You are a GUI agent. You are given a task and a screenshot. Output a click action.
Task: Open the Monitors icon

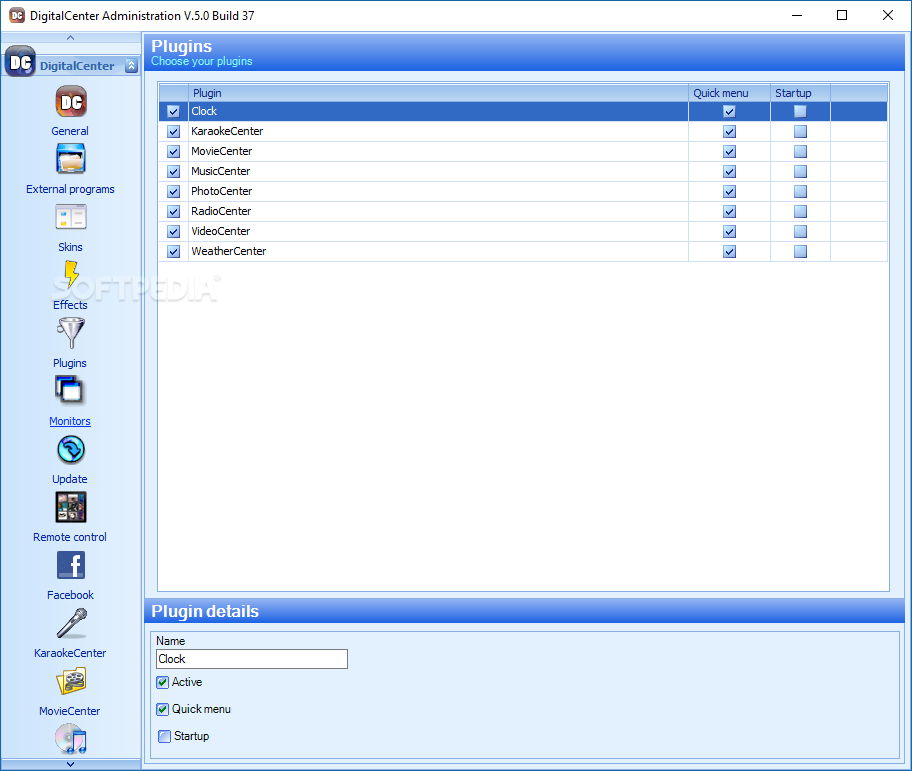70,391
